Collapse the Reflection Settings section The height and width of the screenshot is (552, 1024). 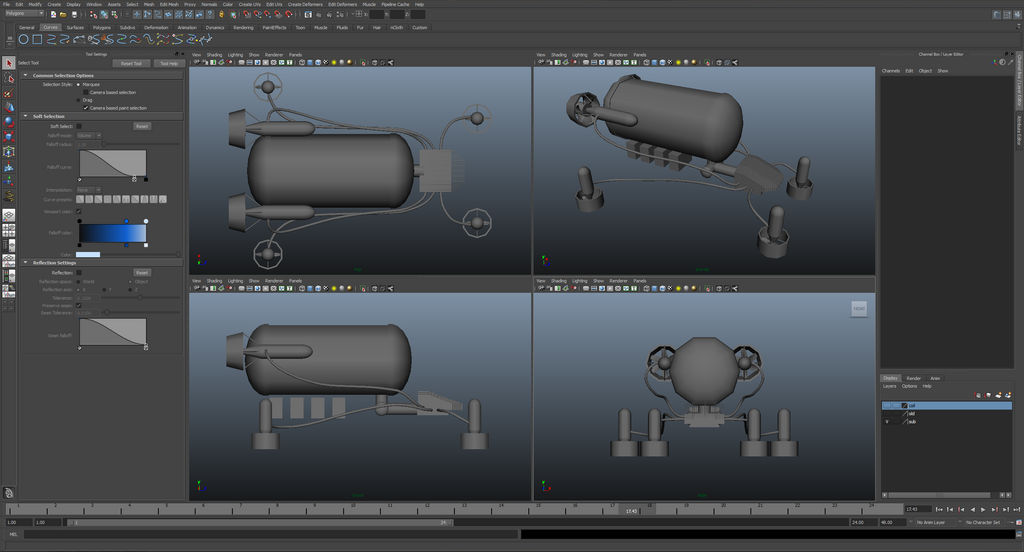[x=25, y=263]
